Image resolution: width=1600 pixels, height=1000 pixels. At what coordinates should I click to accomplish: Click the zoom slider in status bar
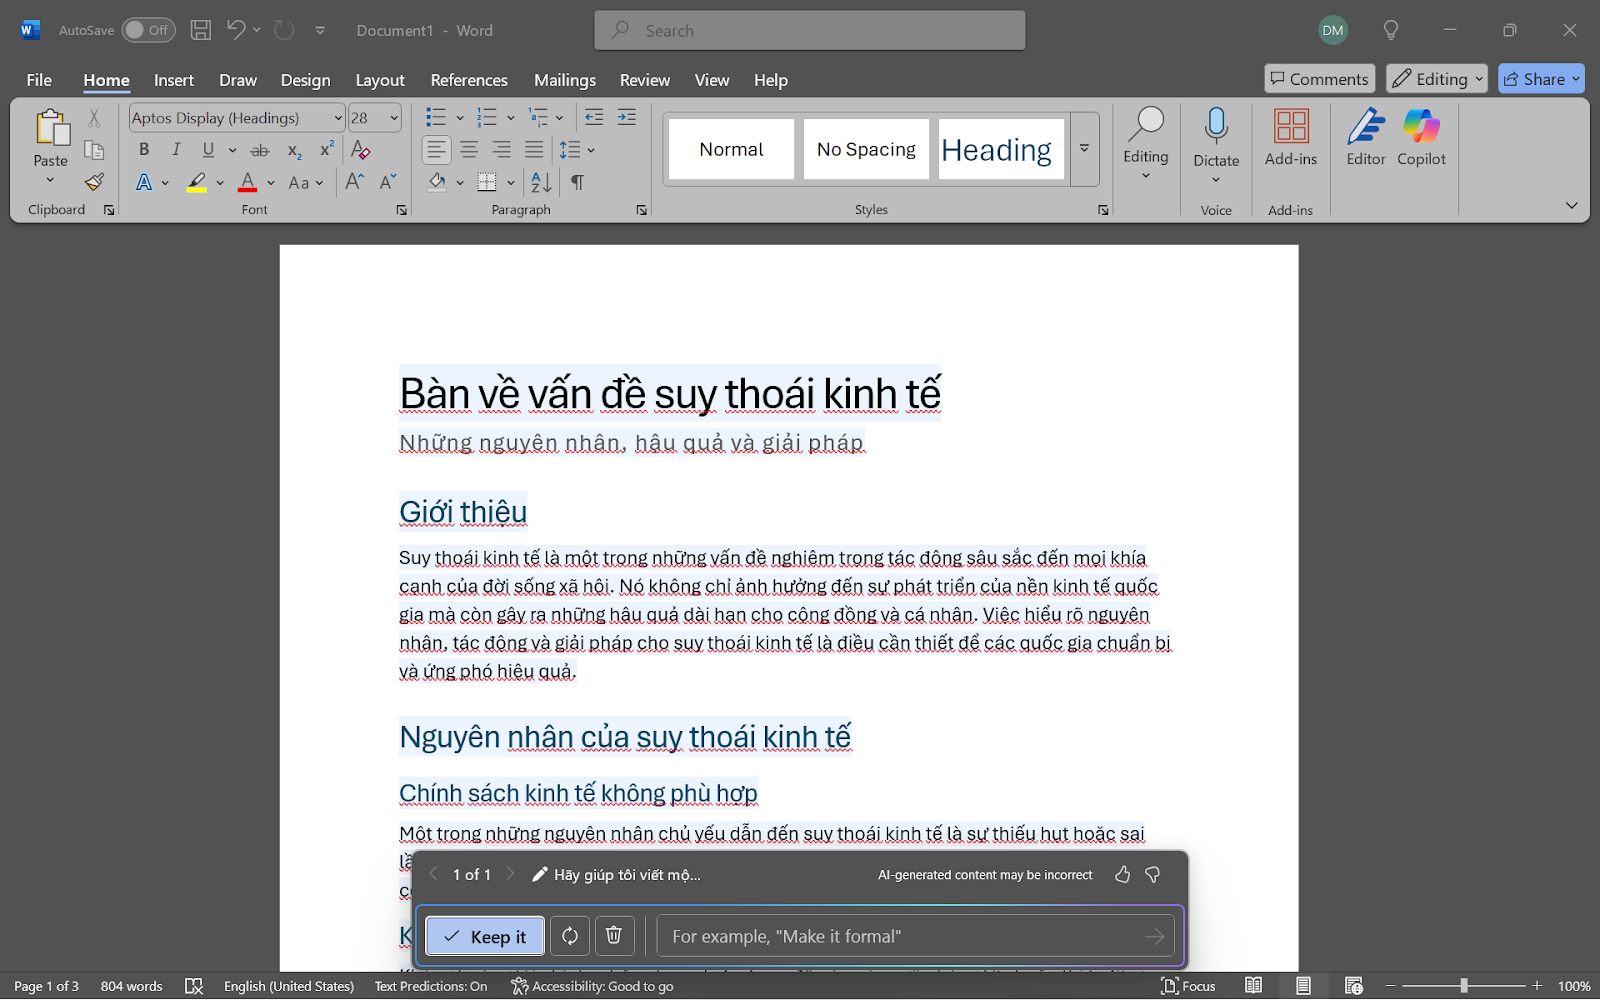coord(1463,986)
